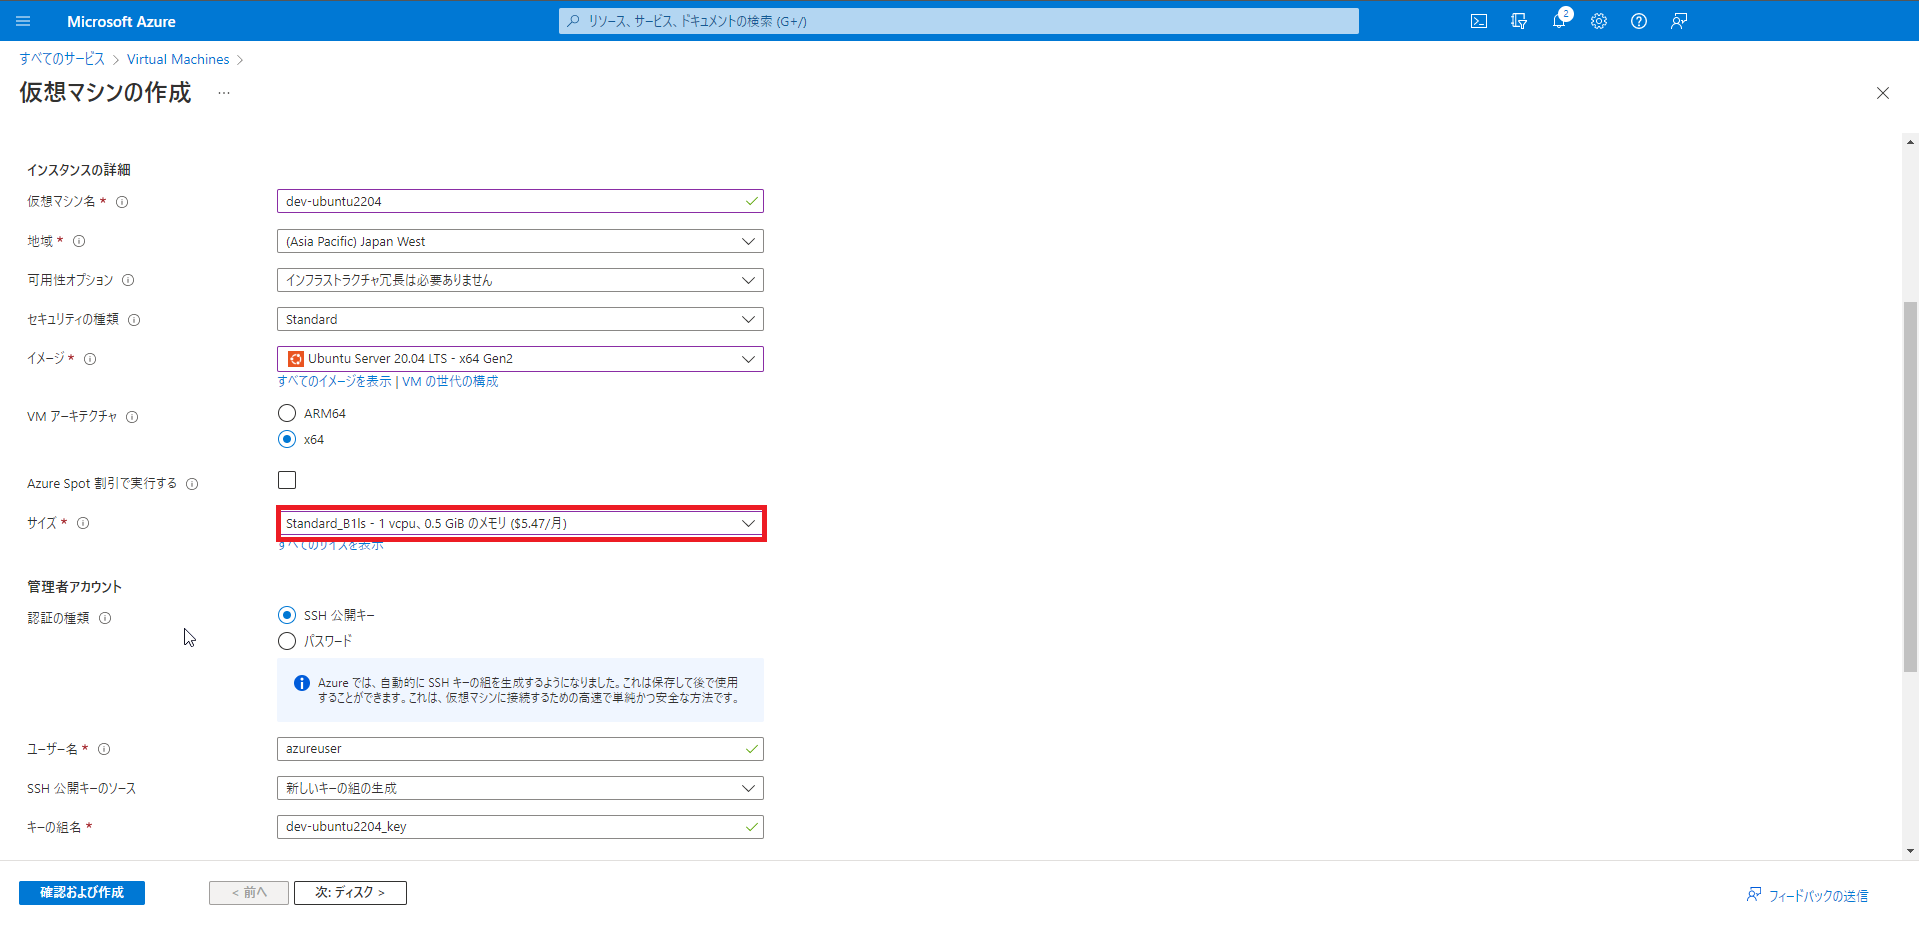
Task: Enable the Azure Spot discount checkbox
Action: click(287, 480)
